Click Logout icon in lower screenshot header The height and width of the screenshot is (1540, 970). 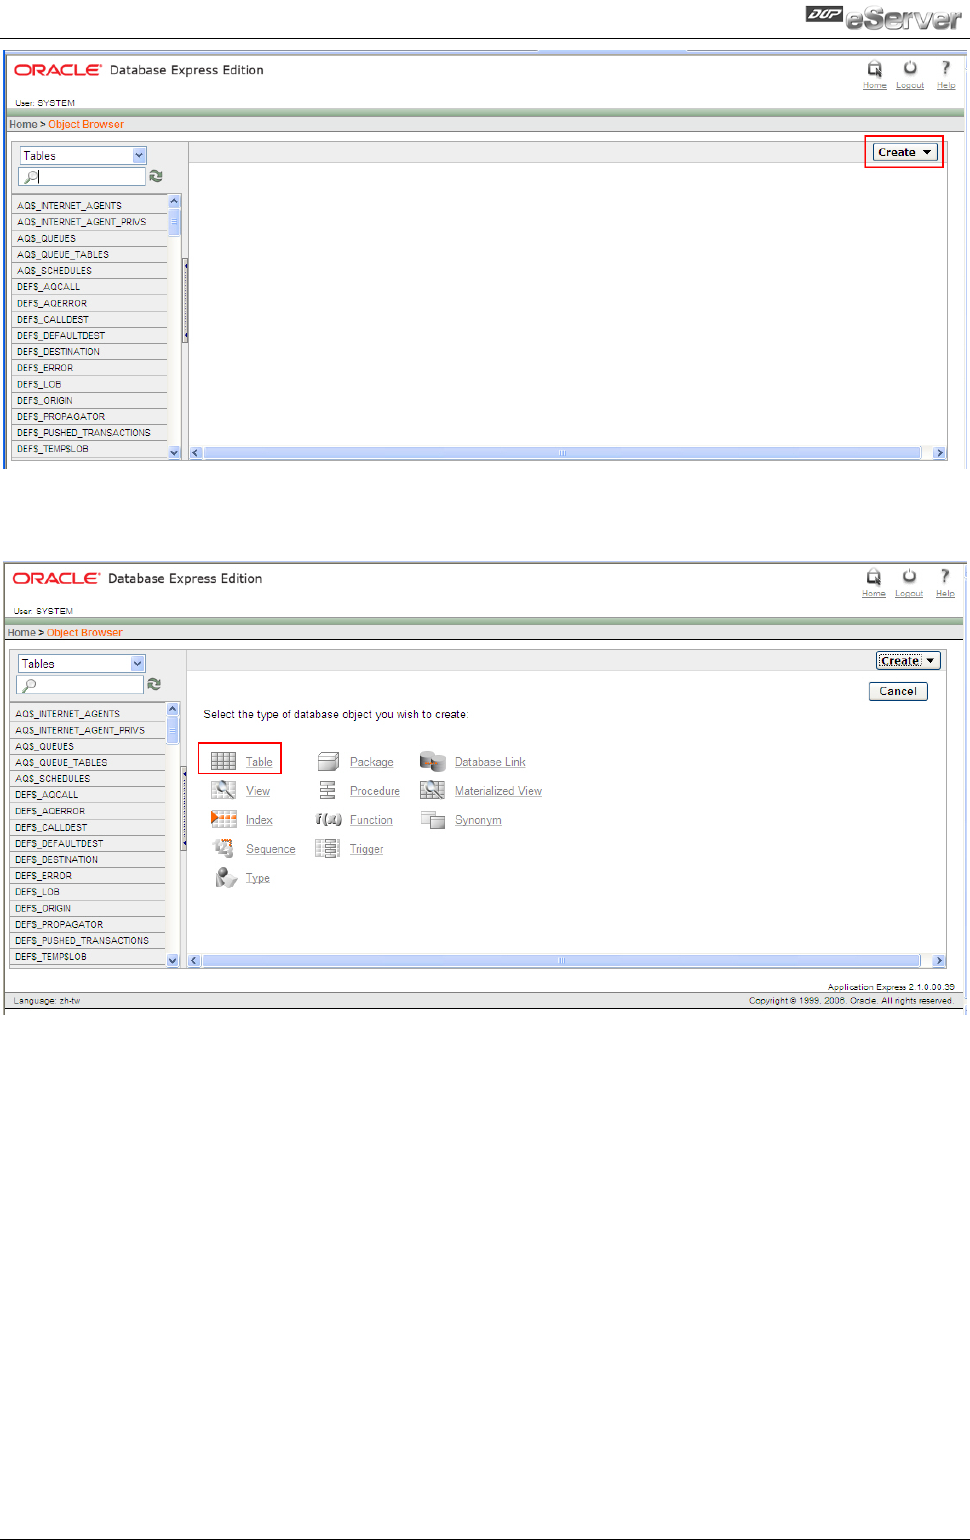(x=909, y=576)
